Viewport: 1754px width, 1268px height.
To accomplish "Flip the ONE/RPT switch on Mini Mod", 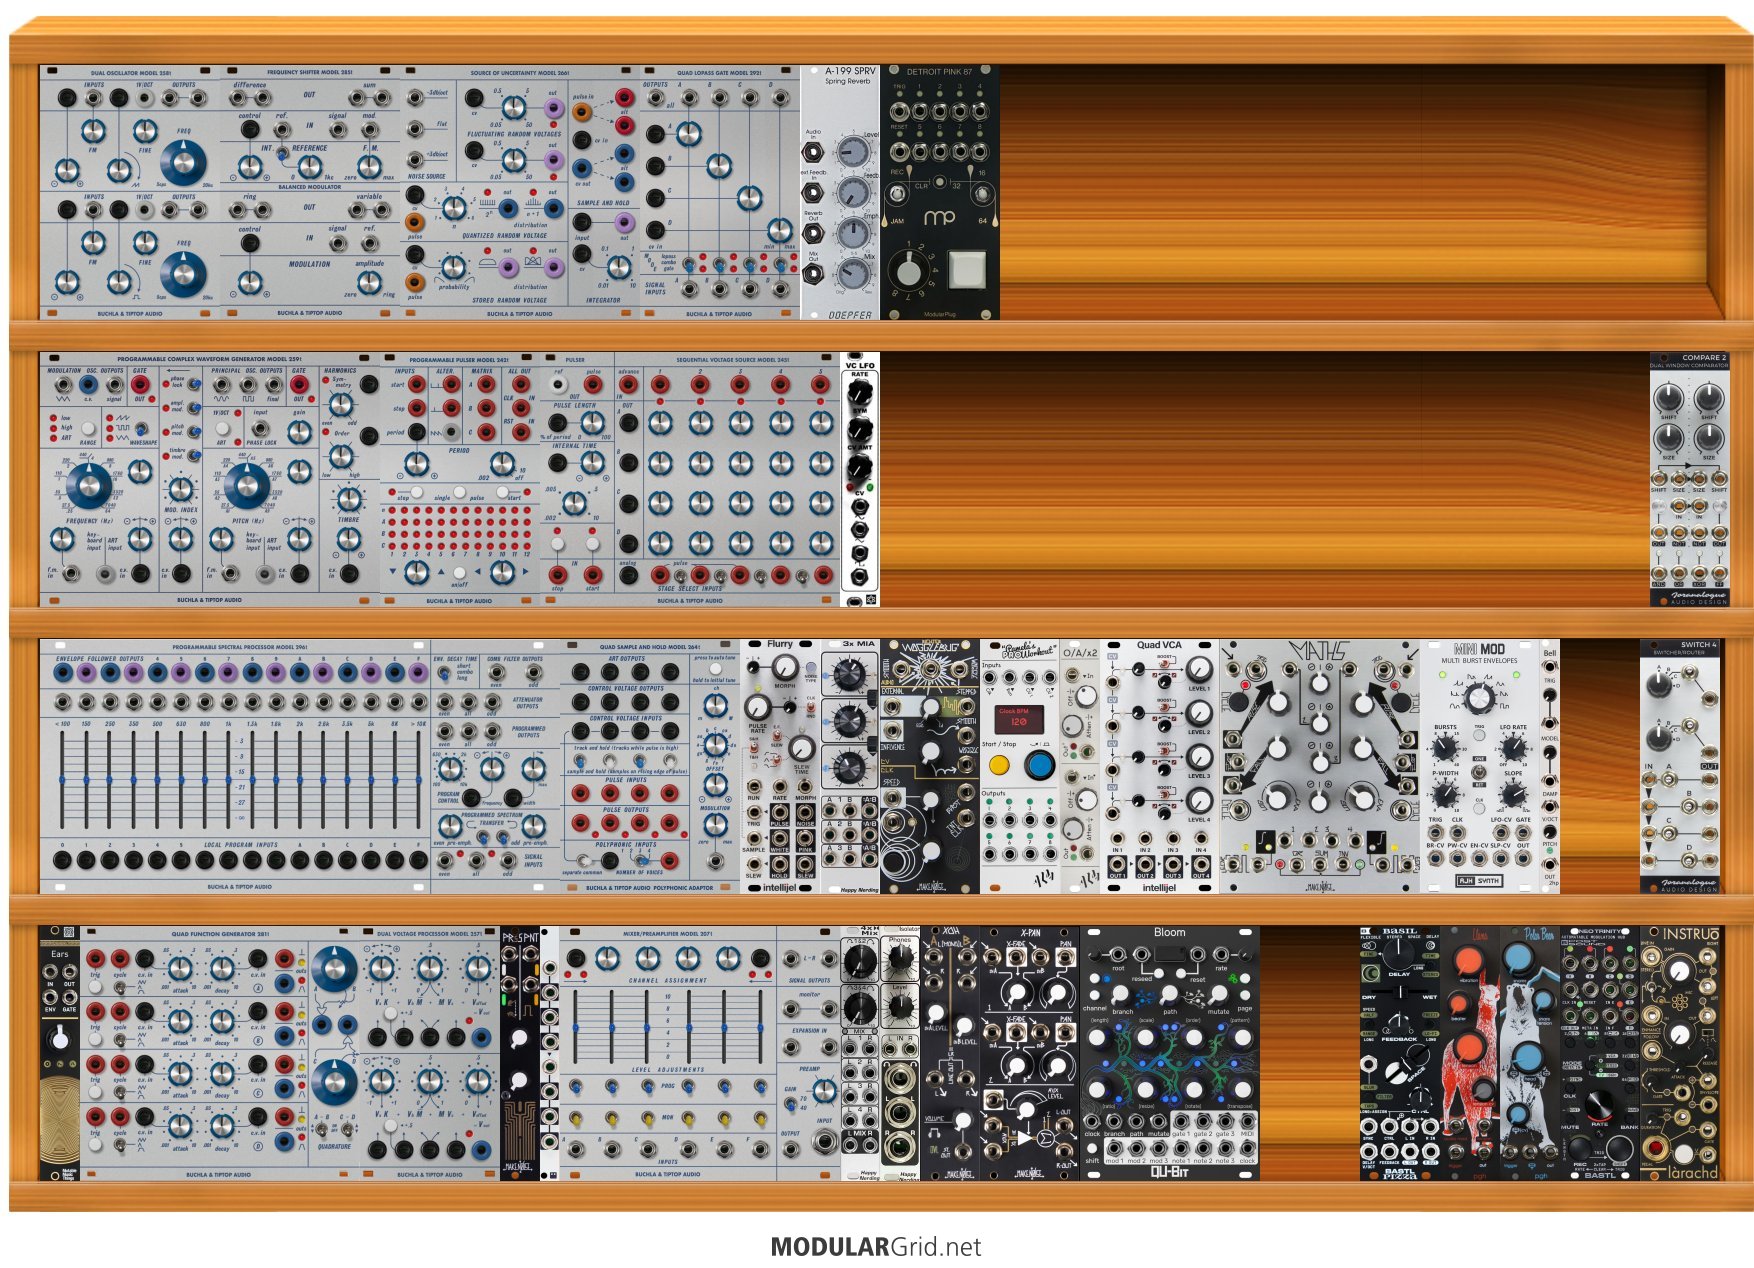I will pyautogui.click(x=1479, y=771).
